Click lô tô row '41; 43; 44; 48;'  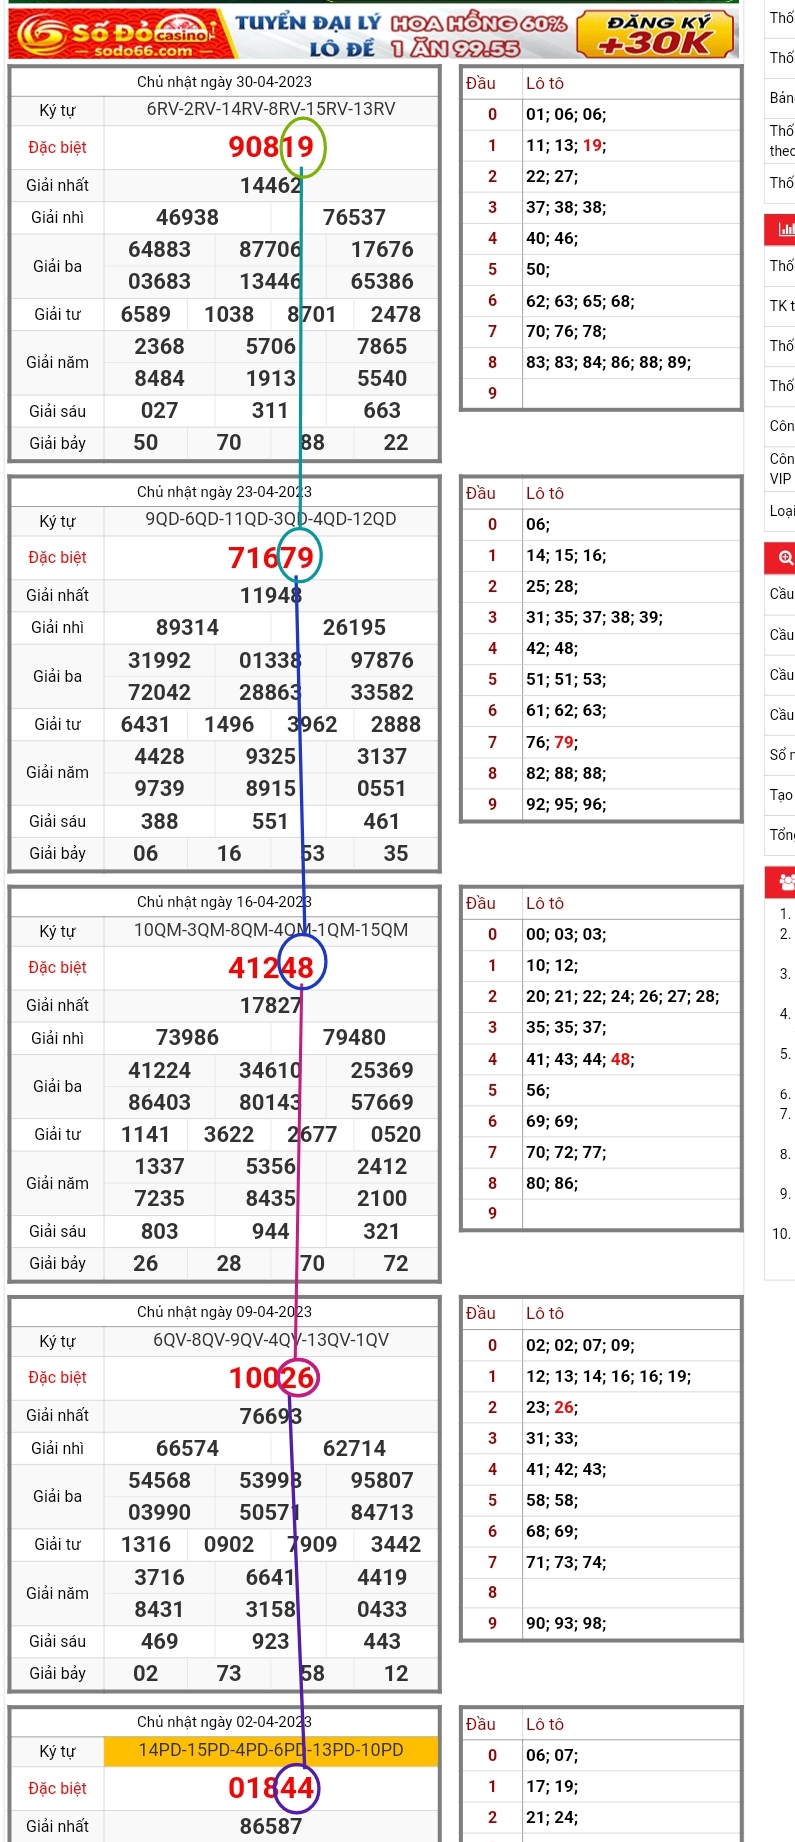pyautogui.click(x=581, y=1059)
